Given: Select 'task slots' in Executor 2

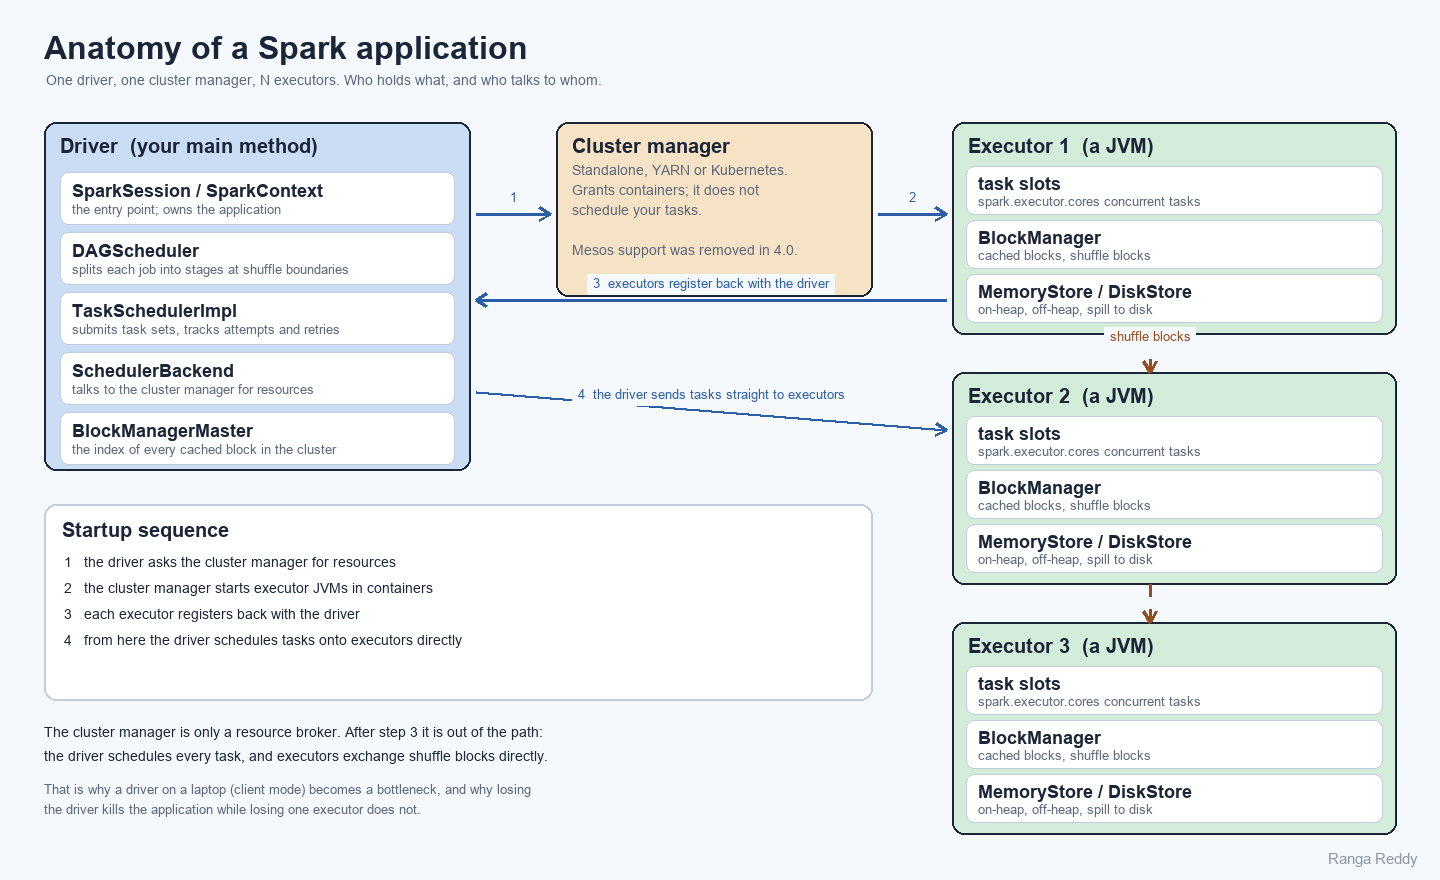Looking at the screenshot, I should tap(1019, 434).
